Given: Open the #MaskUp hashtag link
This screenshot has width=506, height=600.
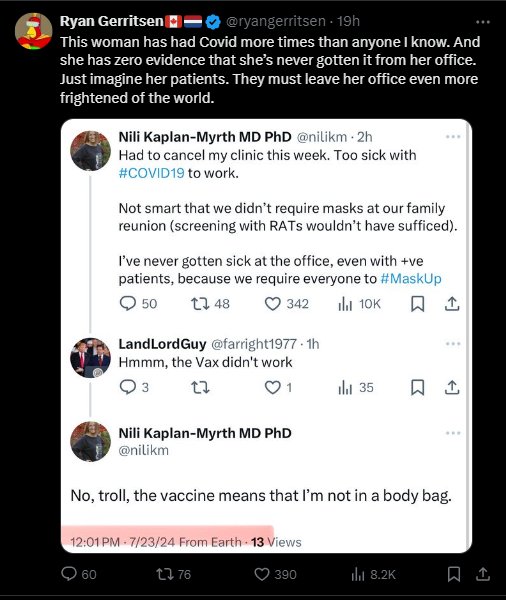Looking at the screenshot, I should [x=411, y=279].
